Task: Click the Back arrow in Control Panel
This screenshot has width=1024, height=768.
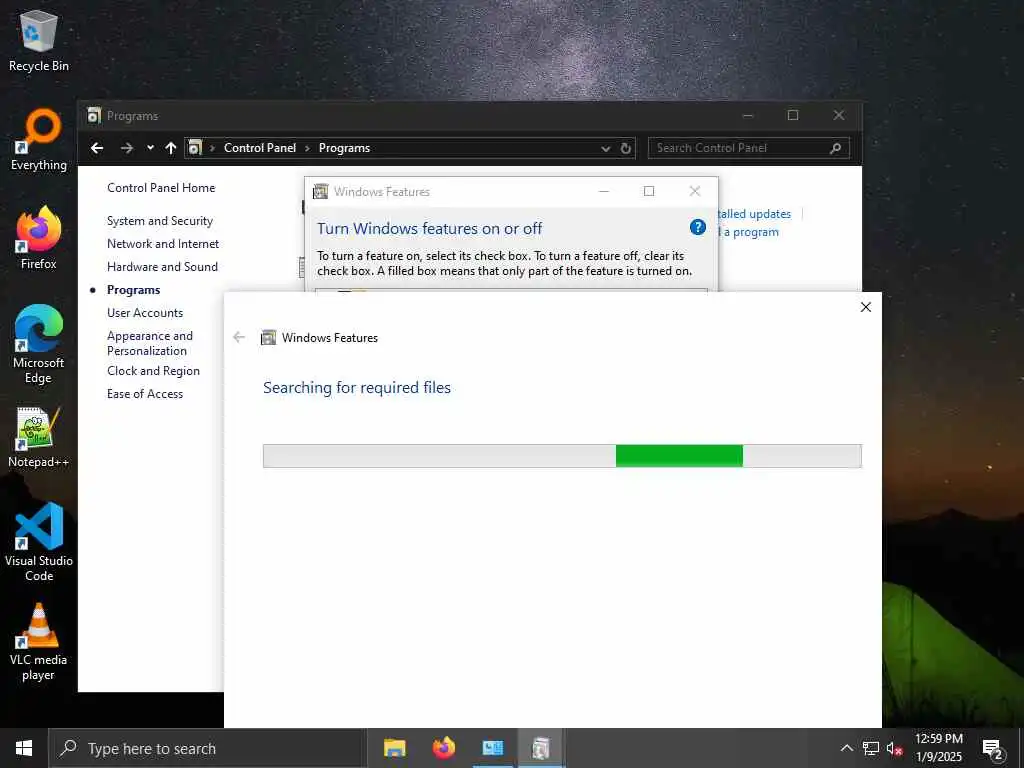Action: [x=97, y=148]
